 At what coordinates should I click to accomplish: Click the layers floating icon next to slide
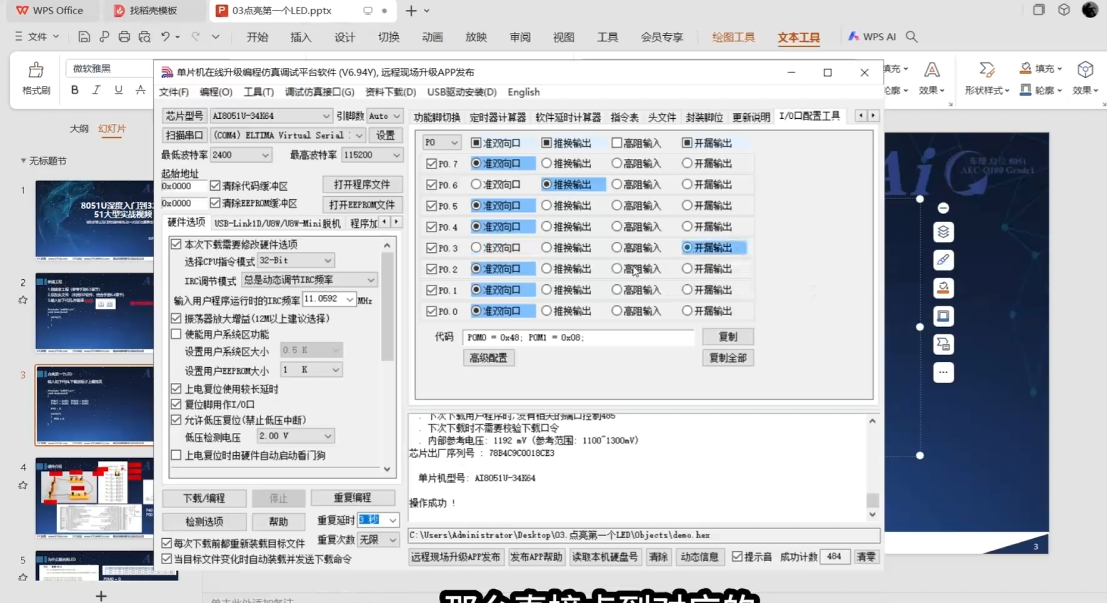click(942, 231)
